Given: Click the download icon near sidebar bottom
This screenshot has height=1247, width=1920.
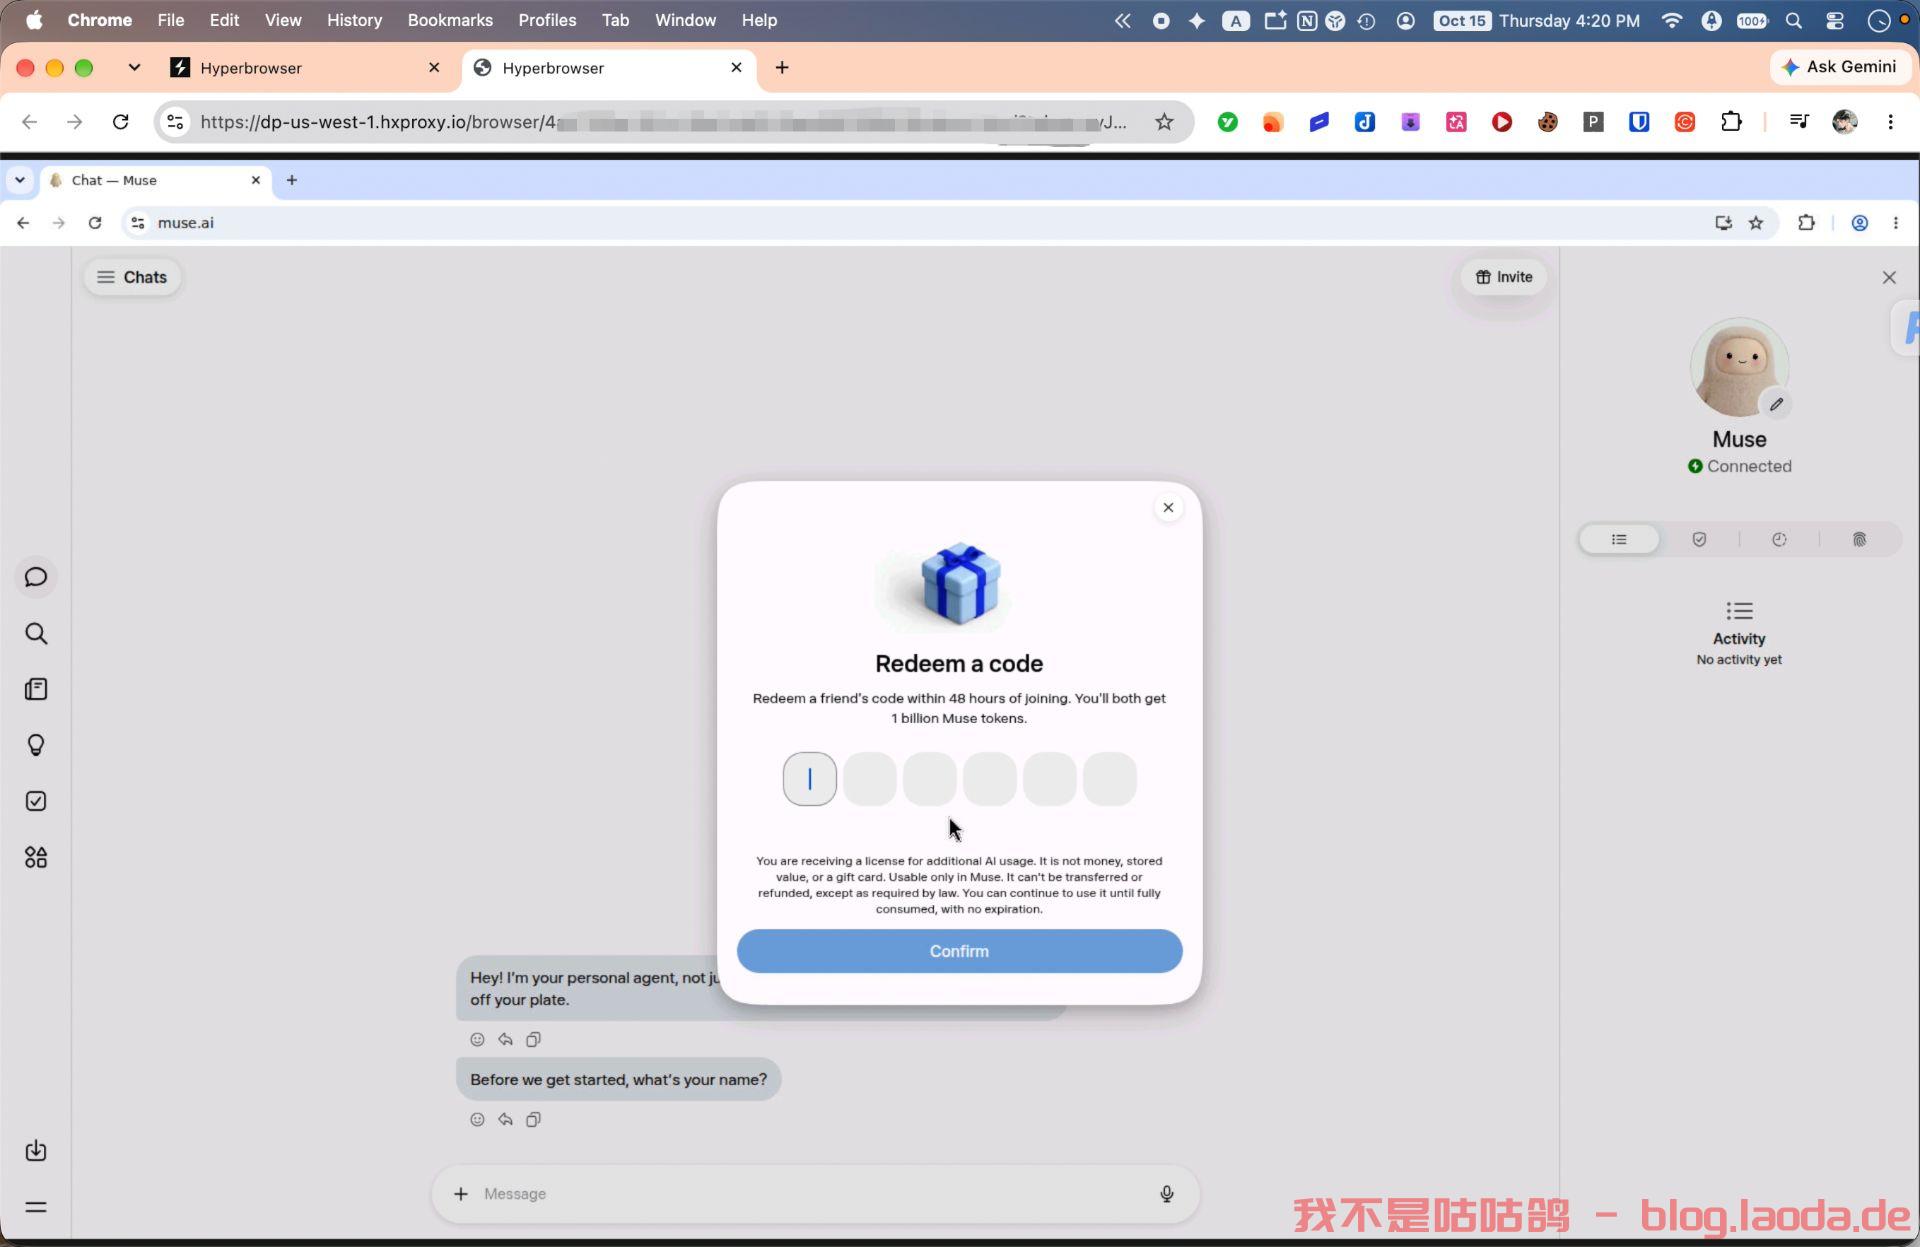Looking at the screenshot, I should 36,1150.
